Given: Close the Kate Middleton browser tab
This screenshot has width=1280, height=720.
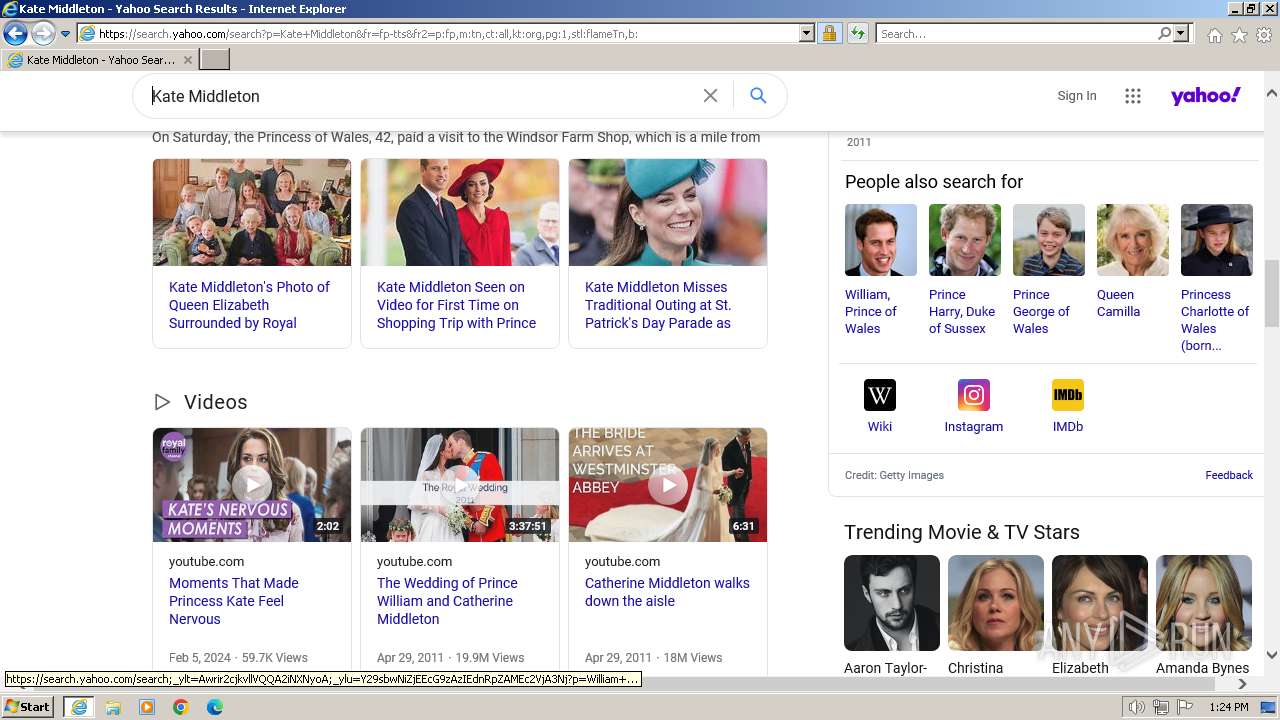Looking at the screenshot, I should 188,60.
